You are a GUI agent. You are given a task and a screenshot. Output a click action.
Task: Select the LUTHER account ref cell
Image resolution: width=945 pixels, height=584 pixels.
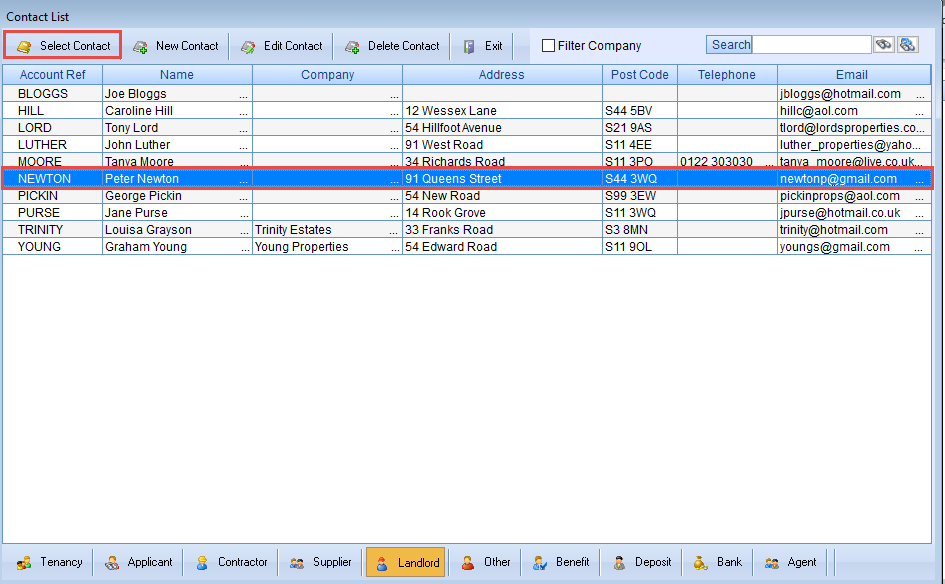[x=53, y=145]
